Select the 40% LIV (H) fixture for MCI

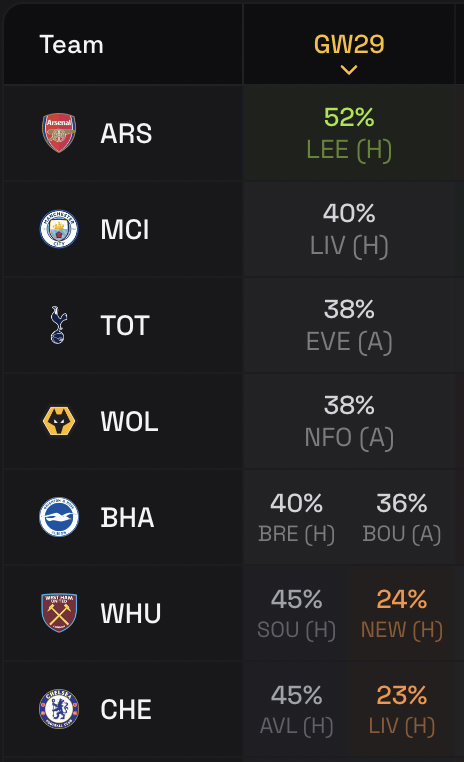pos(349,229)
